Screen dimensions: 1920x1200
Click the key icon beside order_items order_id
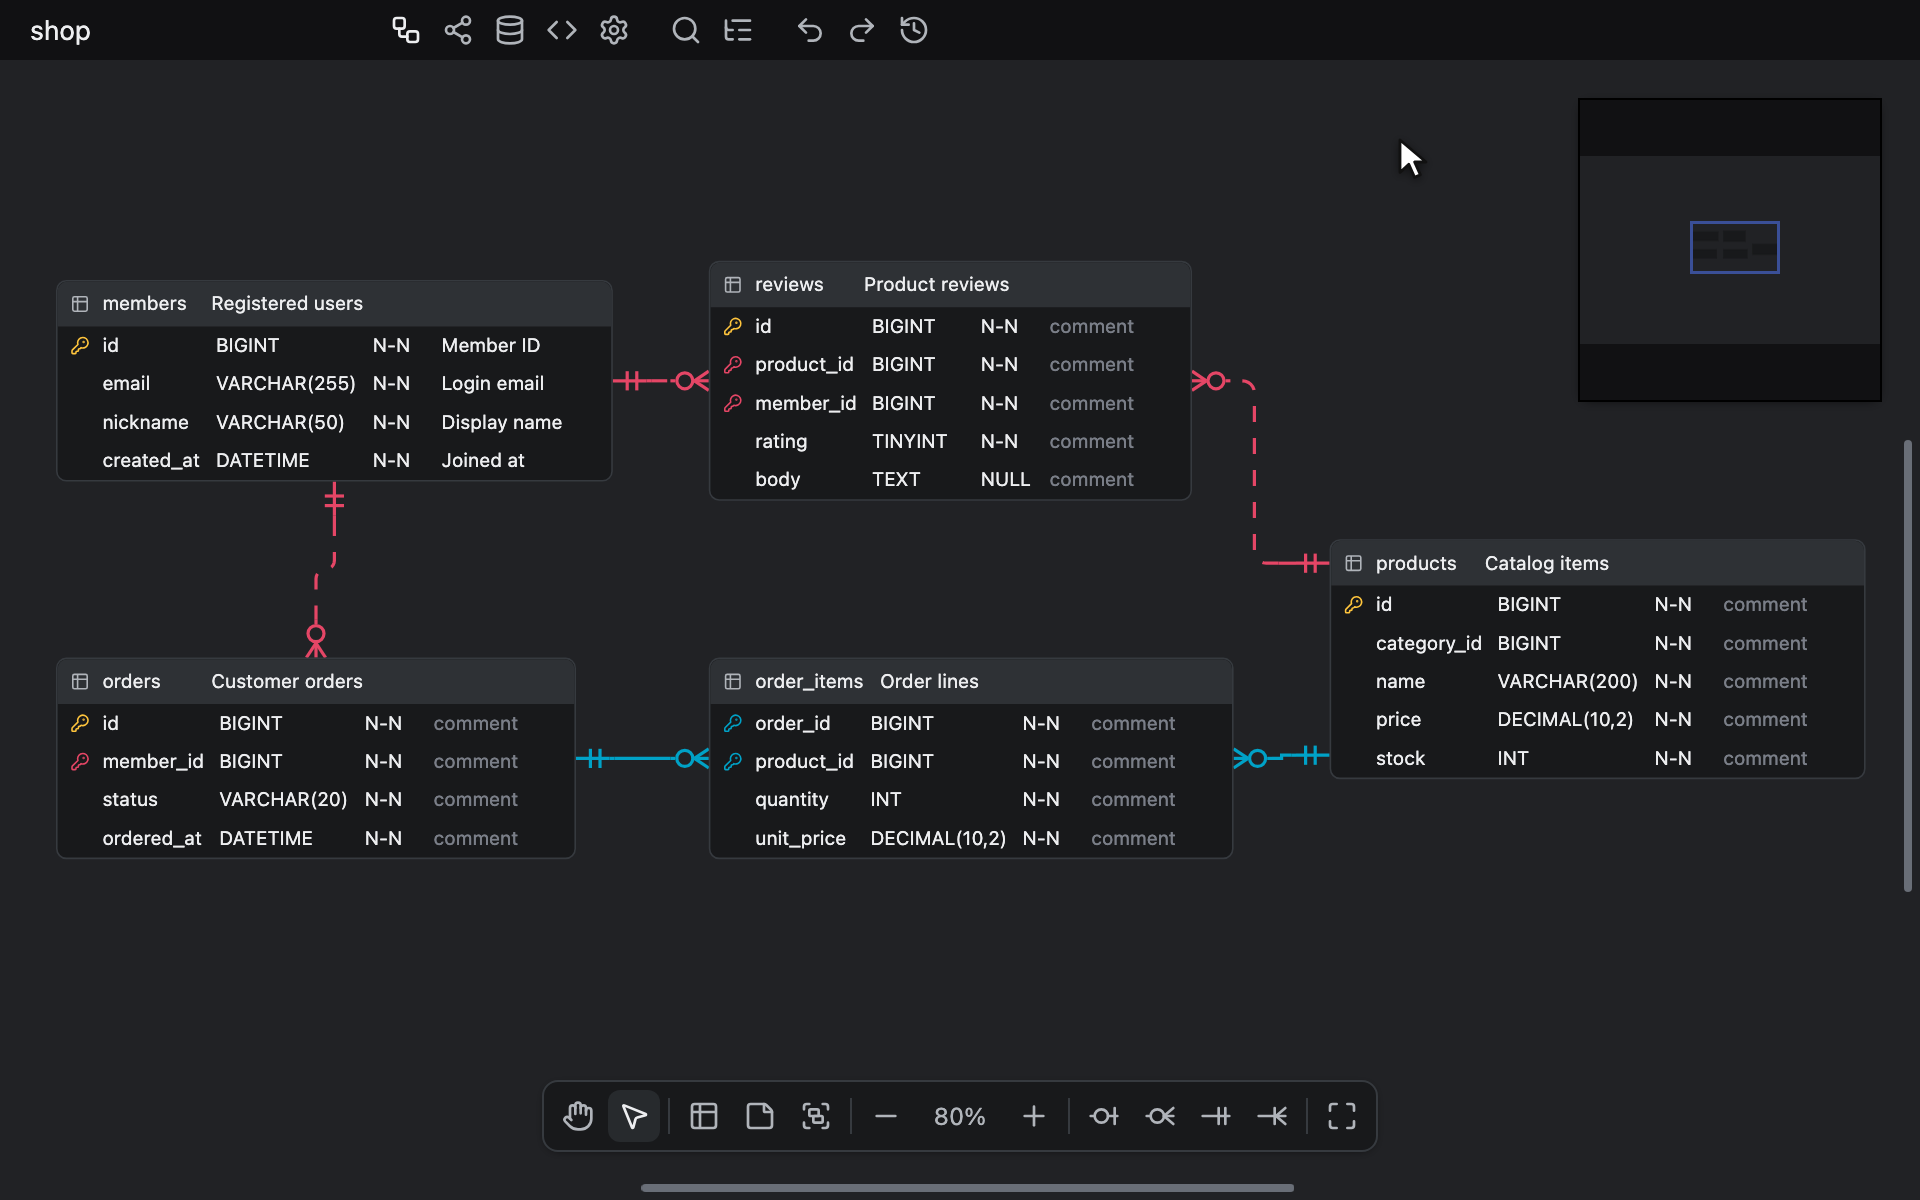[733, 723]
